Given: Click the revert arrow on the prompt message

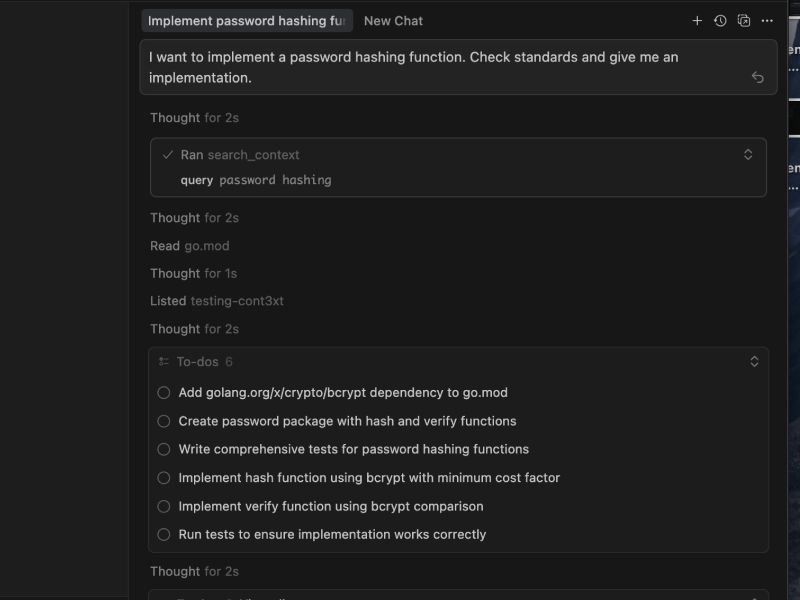Looking at the screenshot, I should pyautogui.click(x=757, y=76).
